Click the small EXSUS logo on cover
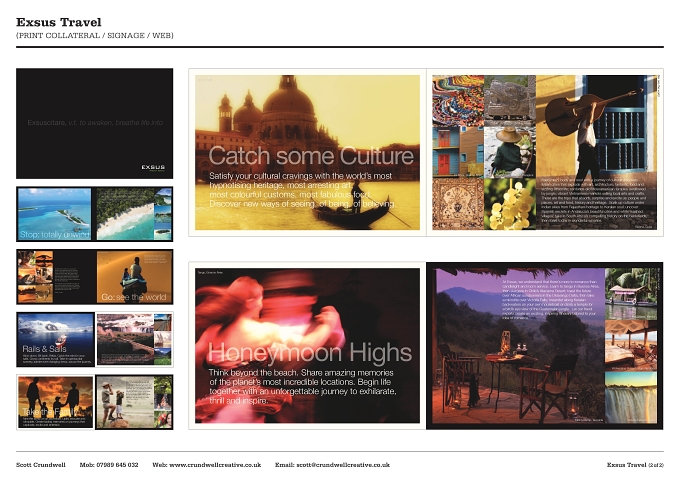 tap(153, 167)
